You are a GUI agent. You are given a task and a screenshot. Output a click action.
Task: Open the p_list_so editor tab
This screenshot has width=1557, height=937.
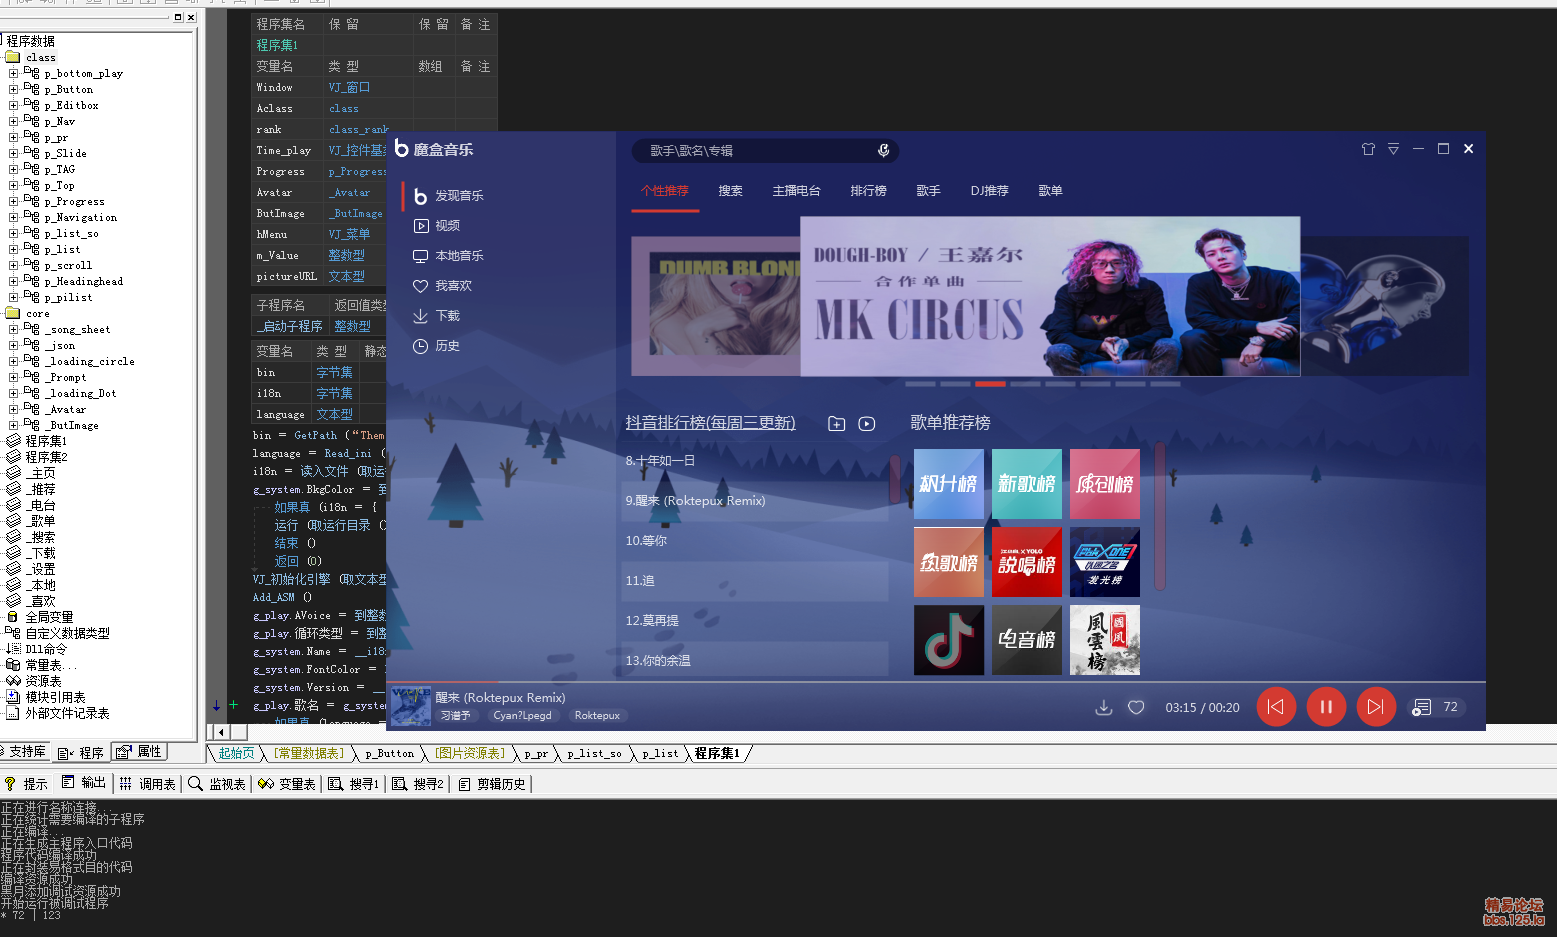(x=594, y=753)
